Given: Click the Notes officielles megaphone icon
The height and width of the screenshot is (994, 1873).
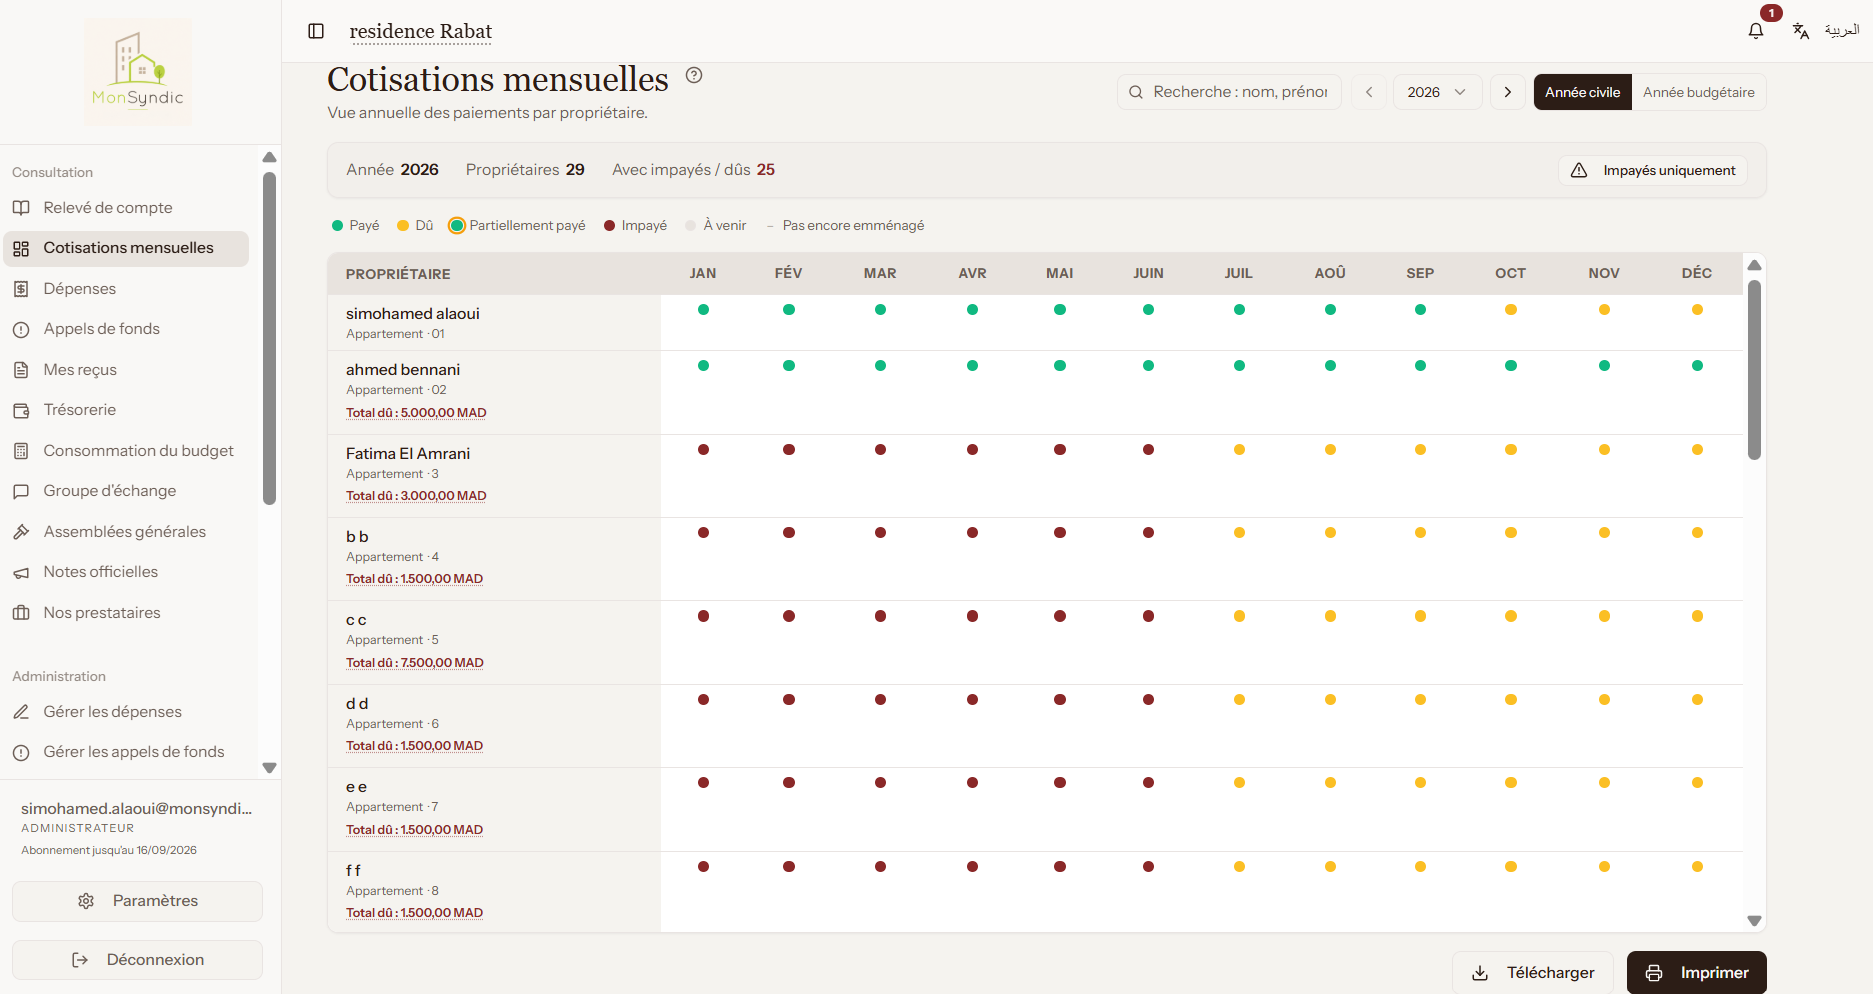Looking at the screenshot, I should pos(21,572).
